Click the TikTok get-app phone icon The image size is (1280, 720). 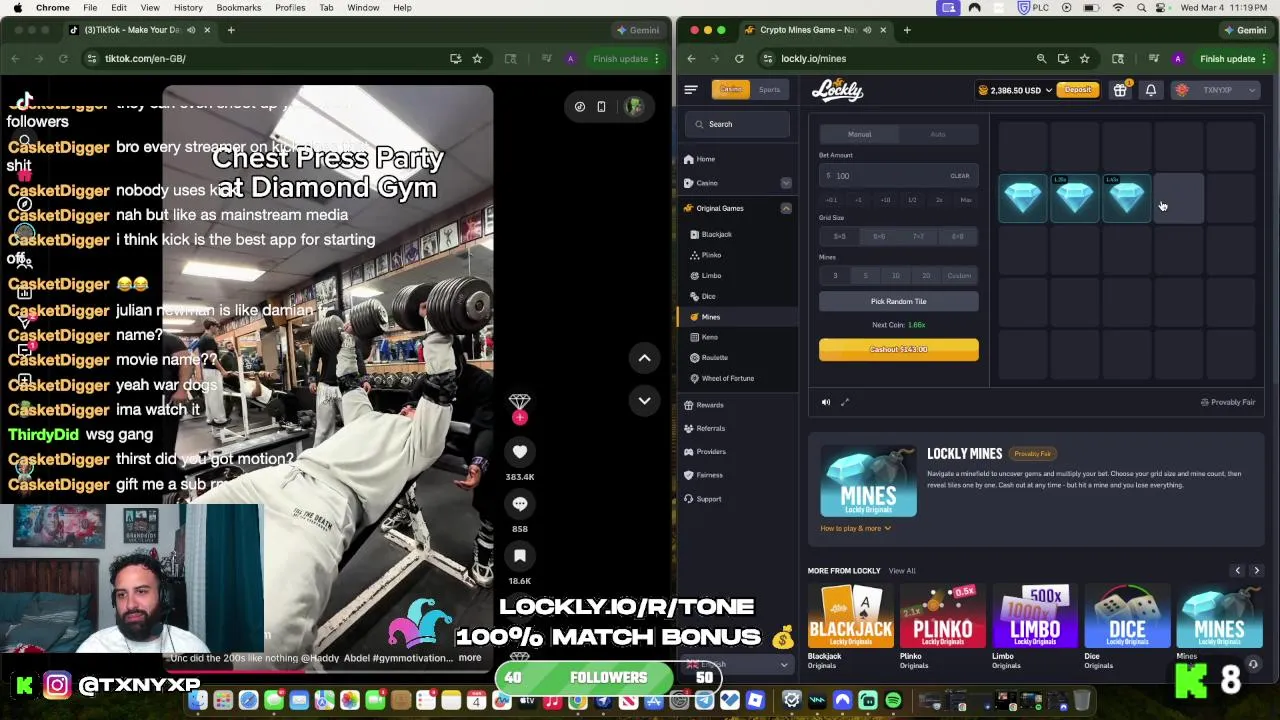click(601, 107)
